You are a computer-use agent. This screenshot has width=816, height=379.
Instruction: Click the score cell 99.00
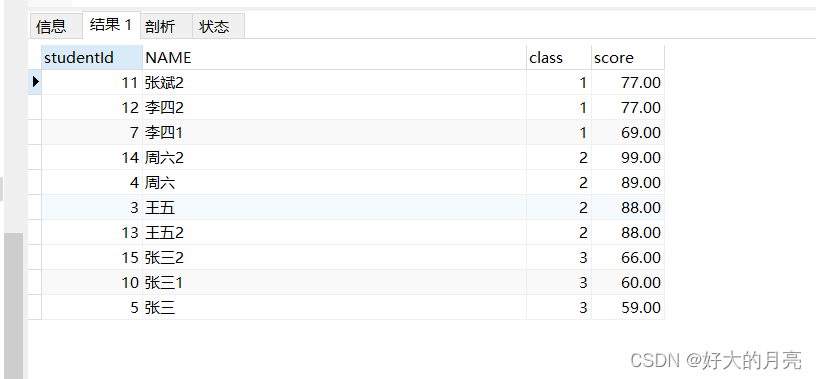point(628,157)
